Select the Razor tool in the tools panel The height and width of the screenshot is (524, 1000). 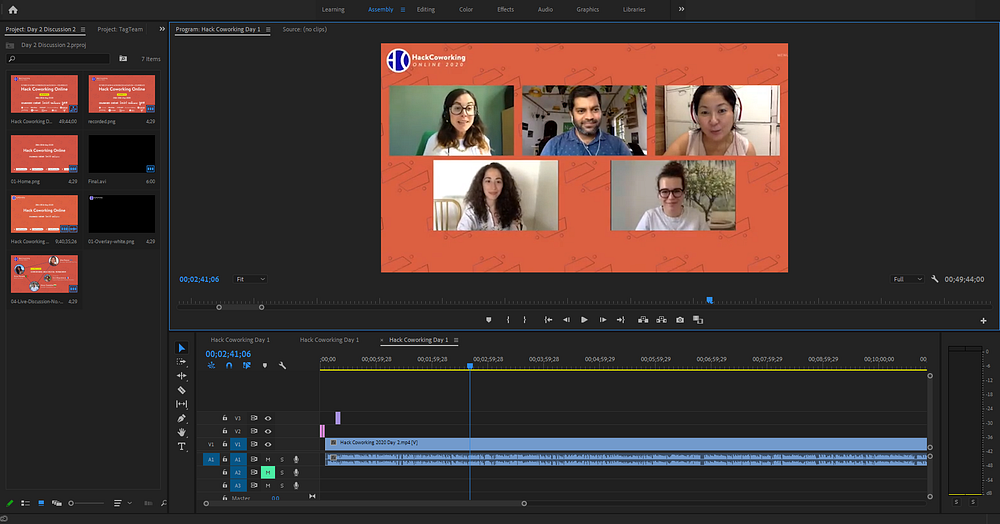(182, 390)
